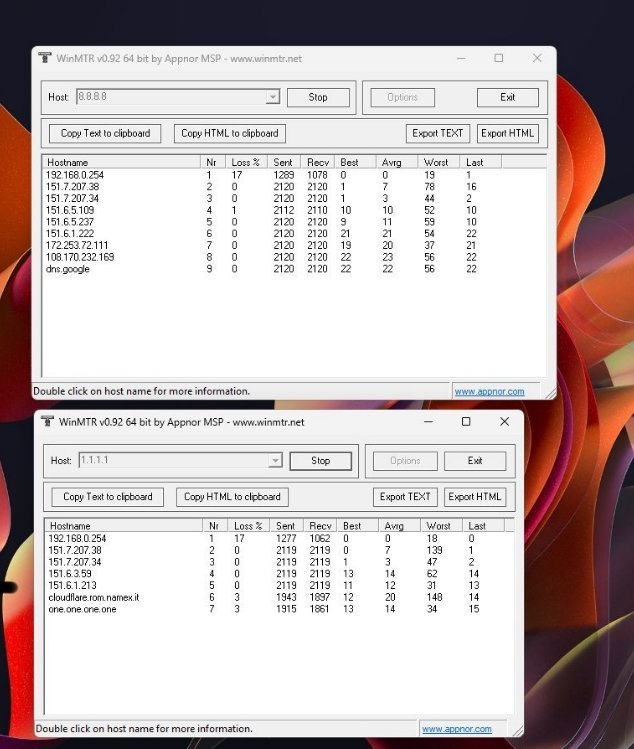
Task: Open www.appnor.com link in bottom window
Action: coord(456,729)
